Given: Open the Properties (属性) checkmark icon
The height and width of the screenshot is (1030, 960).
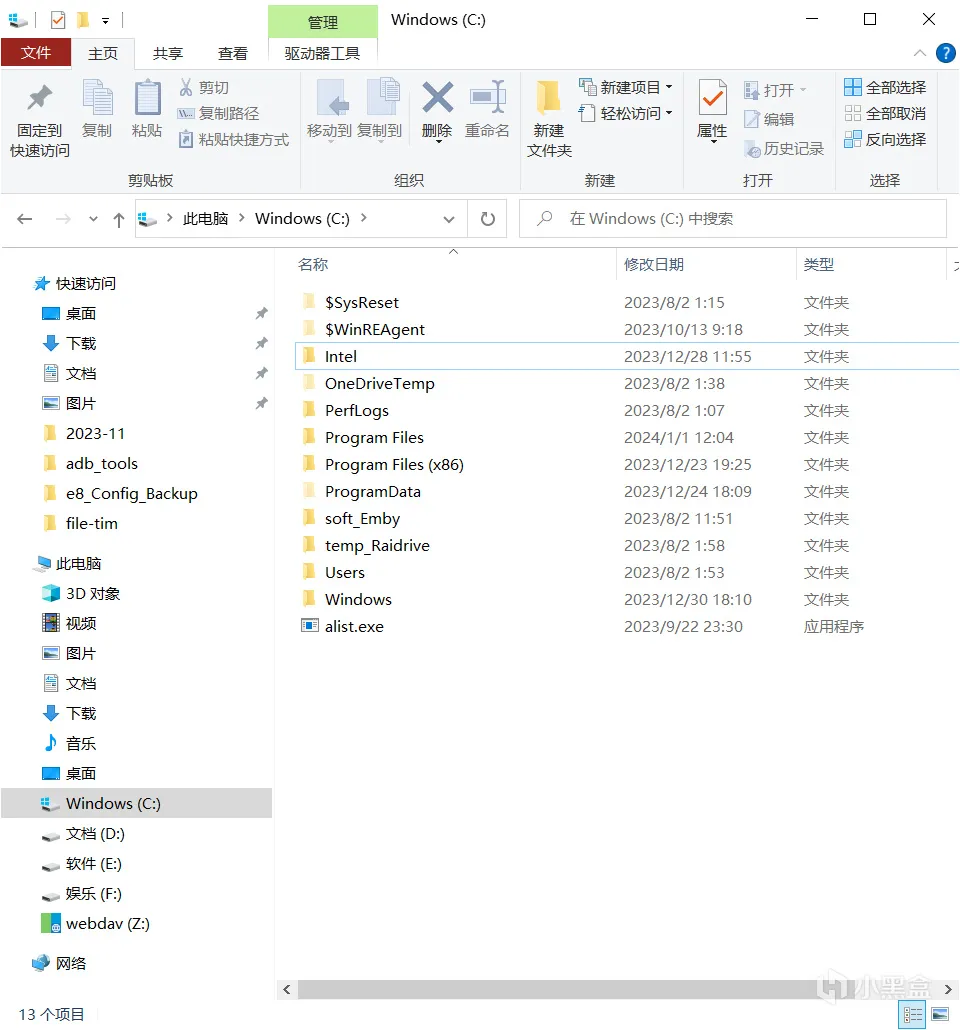Looking at the screenshot, I should 712,99.
